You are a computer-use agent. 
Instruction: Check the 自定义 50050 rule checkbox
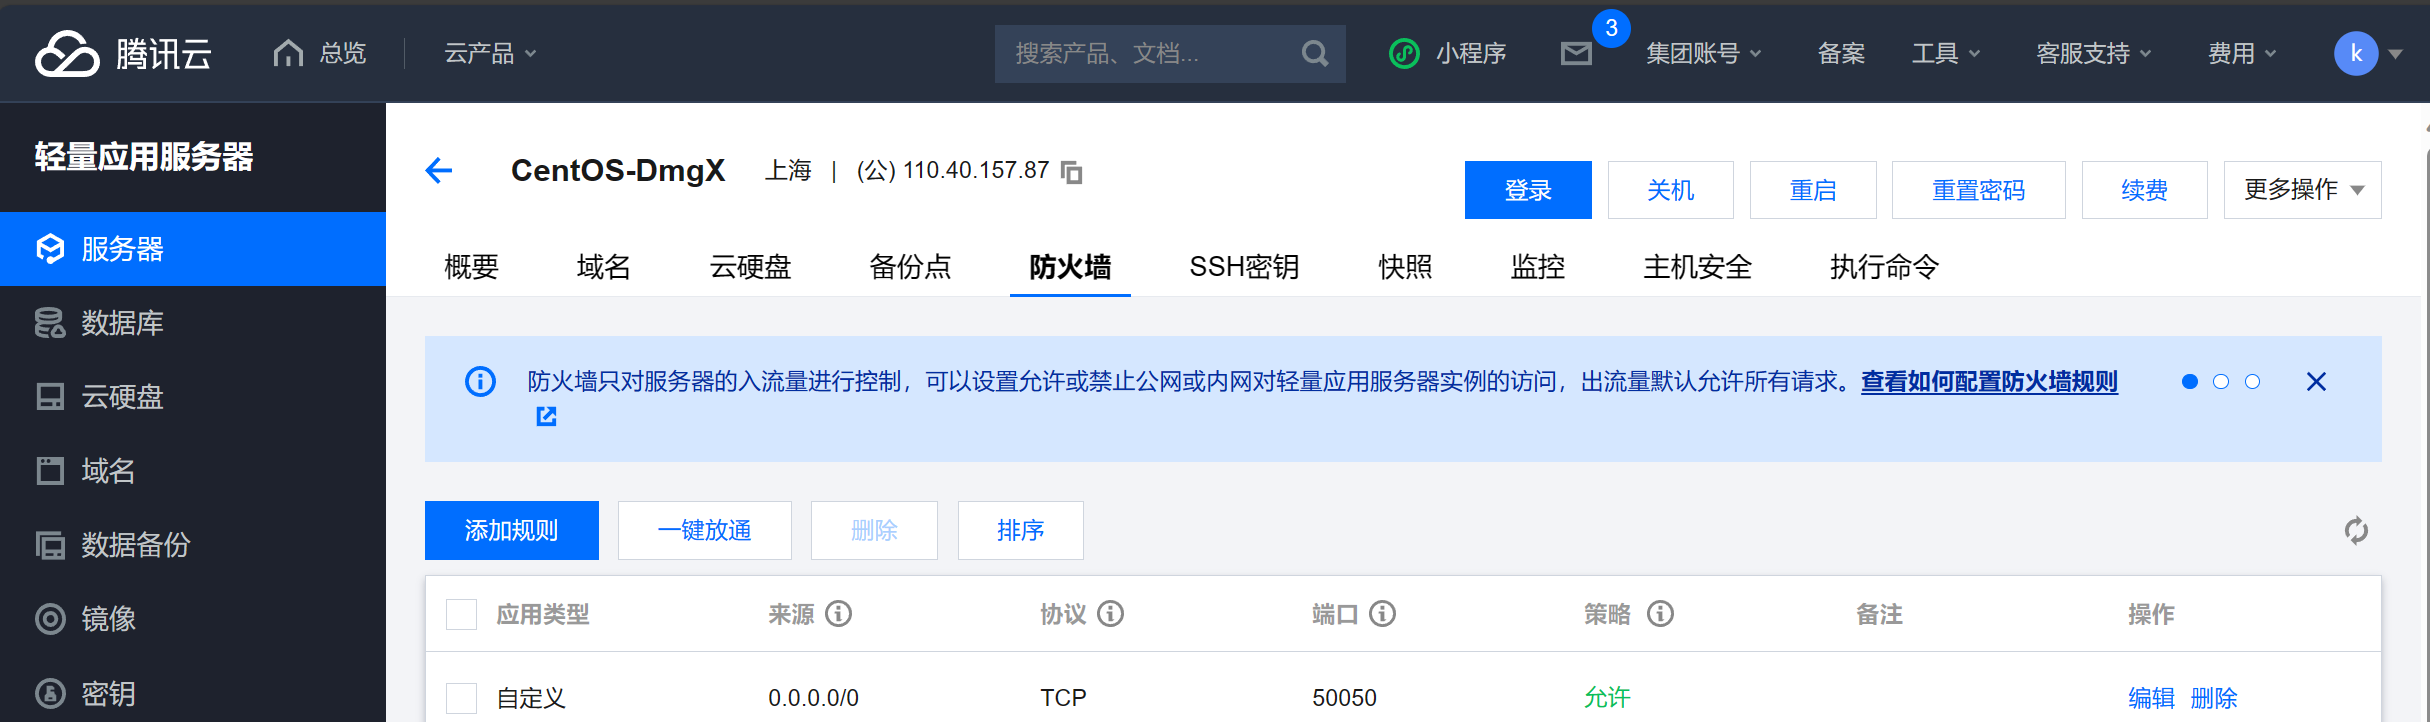point(461,698)
